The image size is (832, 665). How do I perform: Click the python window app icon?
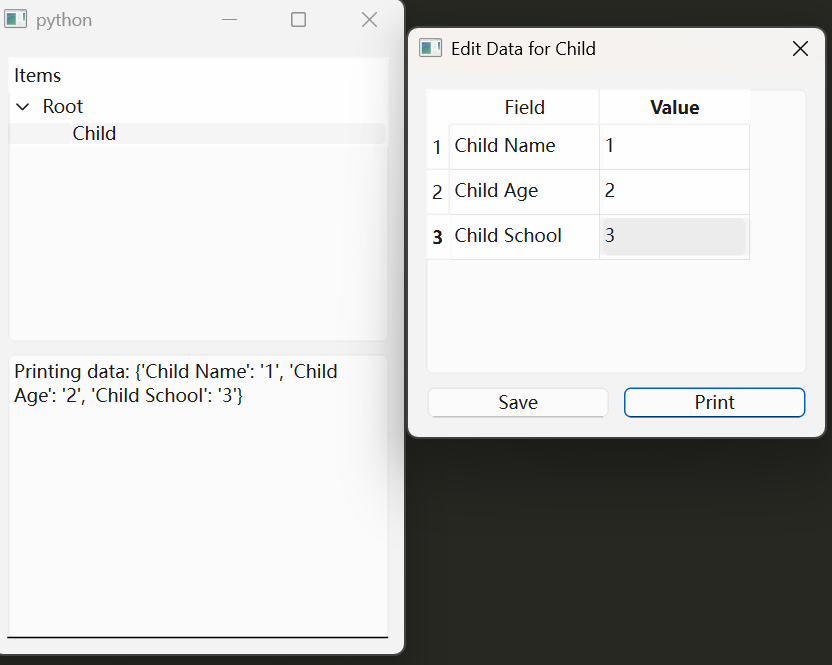pos(15,20)
